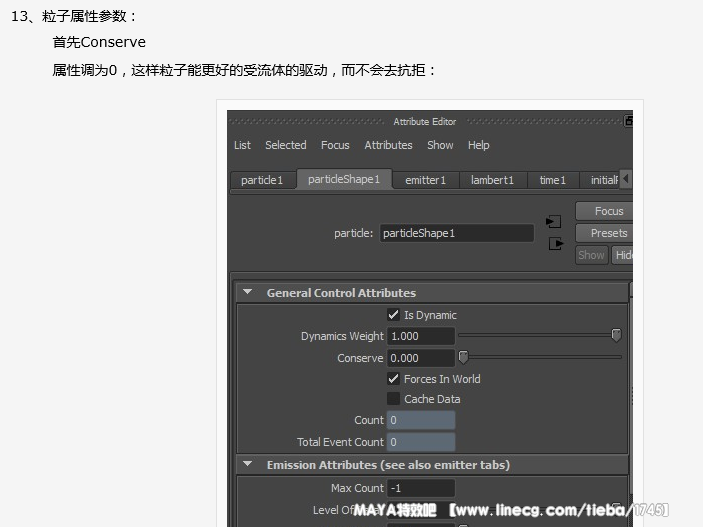Screen dimensions: 703x527
Task: Open the Show menu
Action: [x=440, y=145]
